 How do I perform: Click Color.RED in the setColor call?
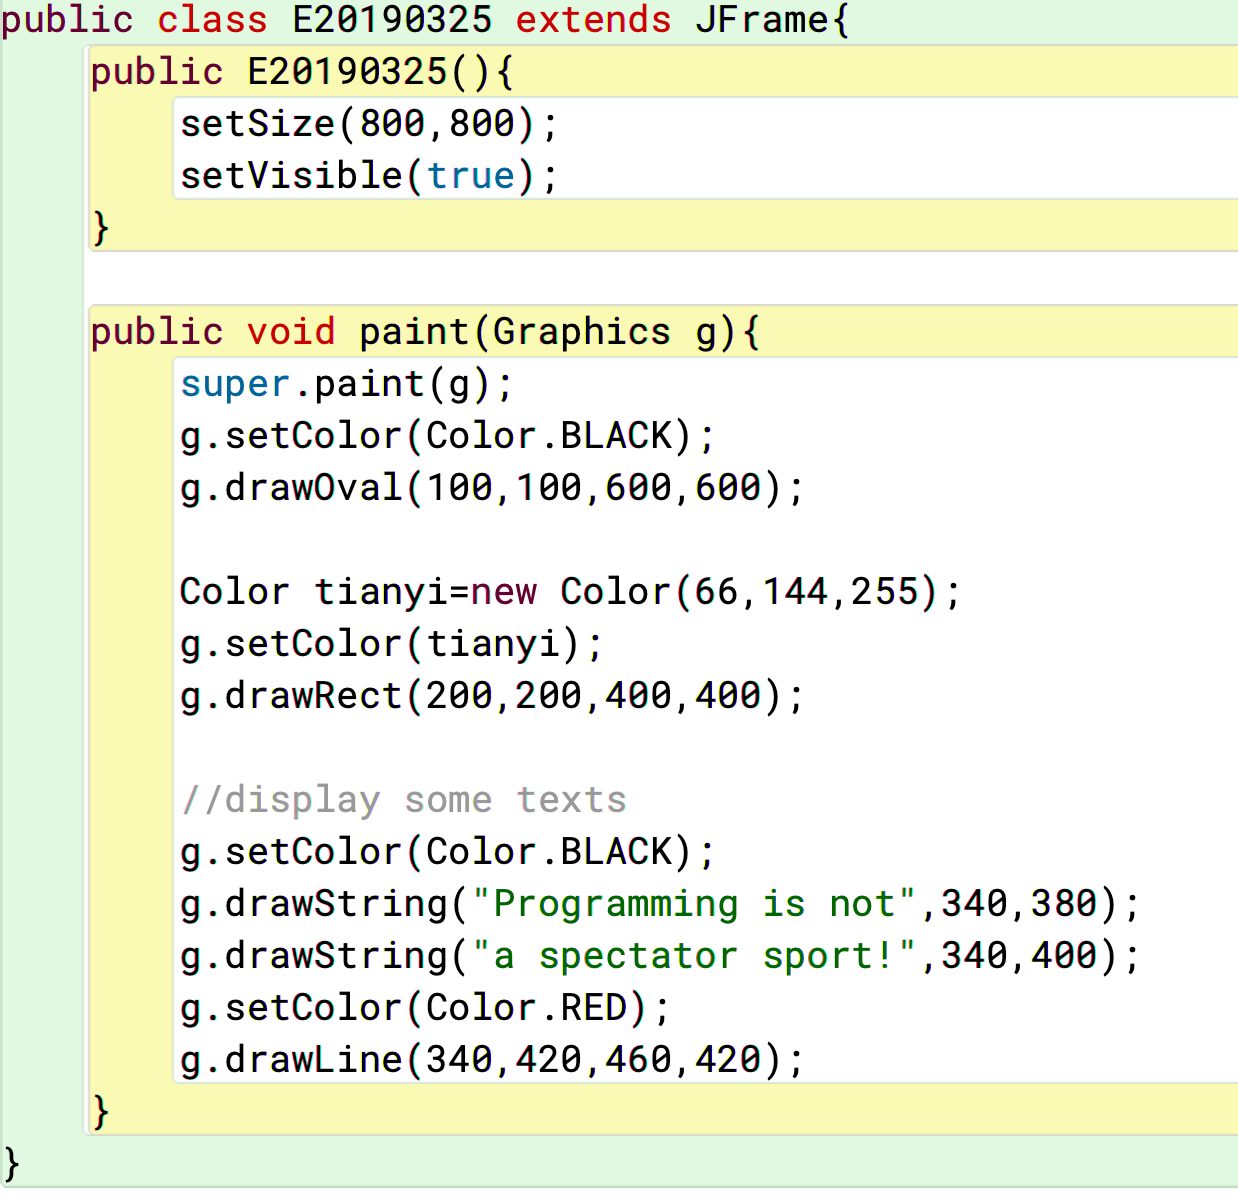point(526,1008)
